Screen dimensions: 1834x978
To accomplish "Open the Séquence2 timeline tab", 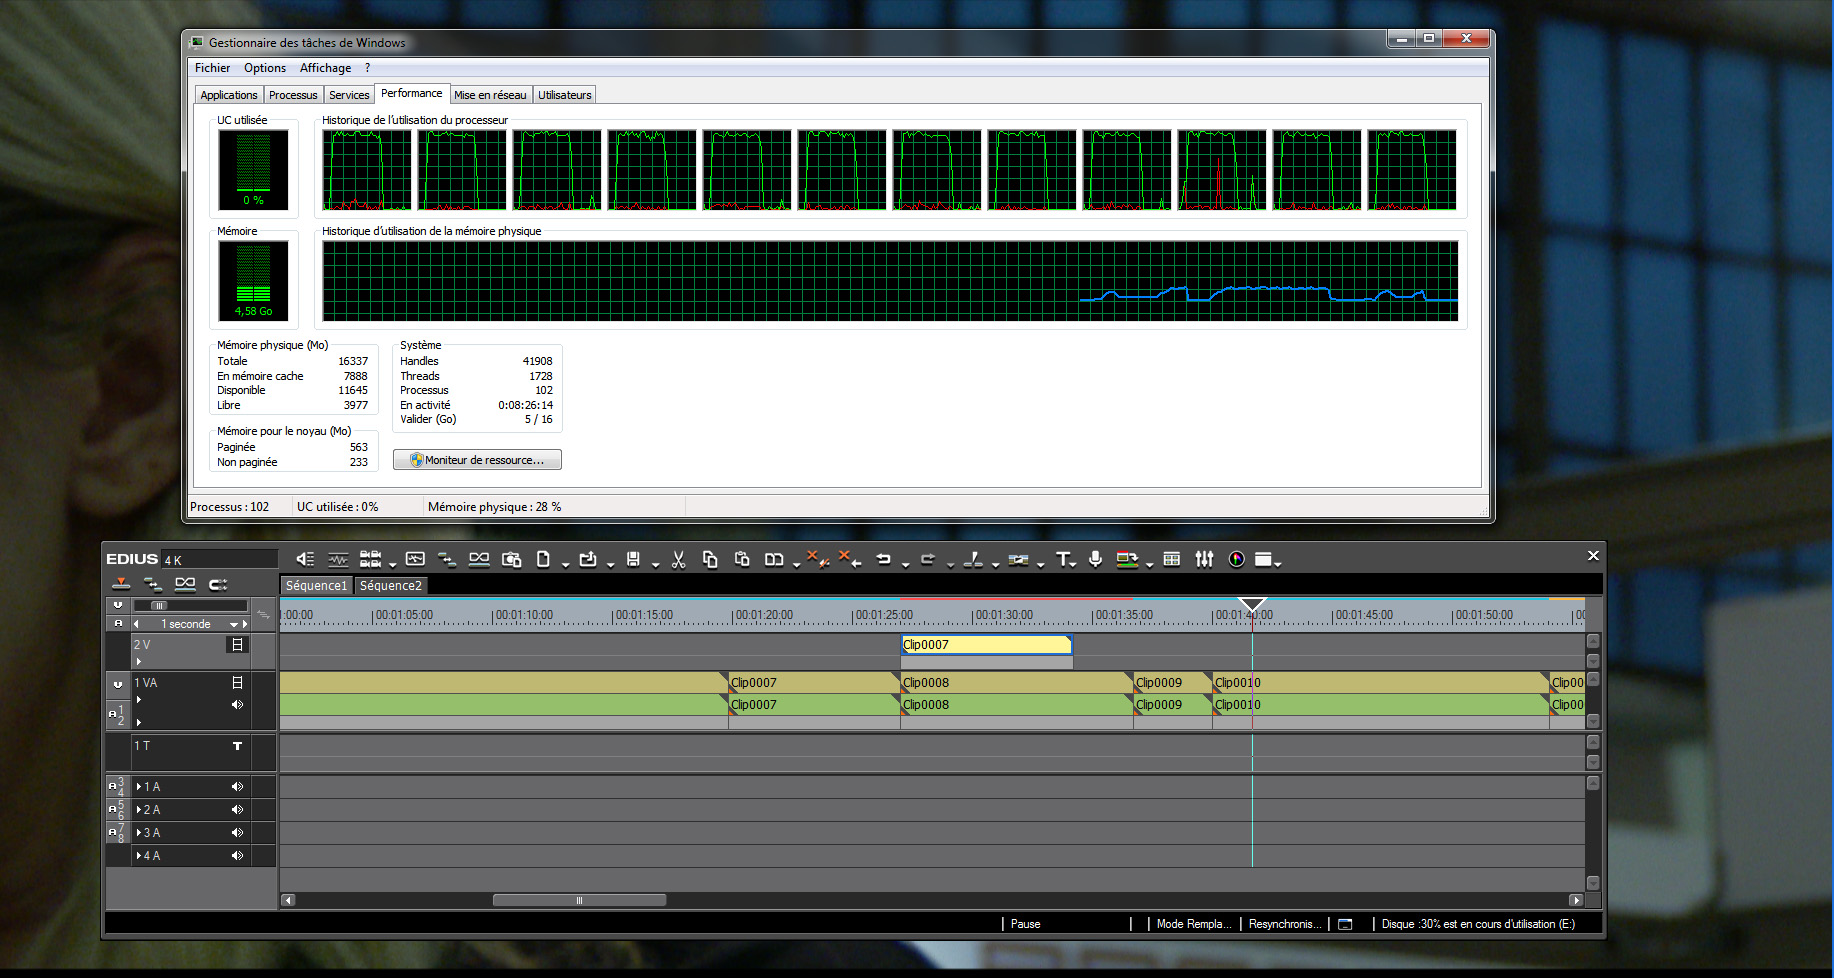I will click(x=390, y=586).
